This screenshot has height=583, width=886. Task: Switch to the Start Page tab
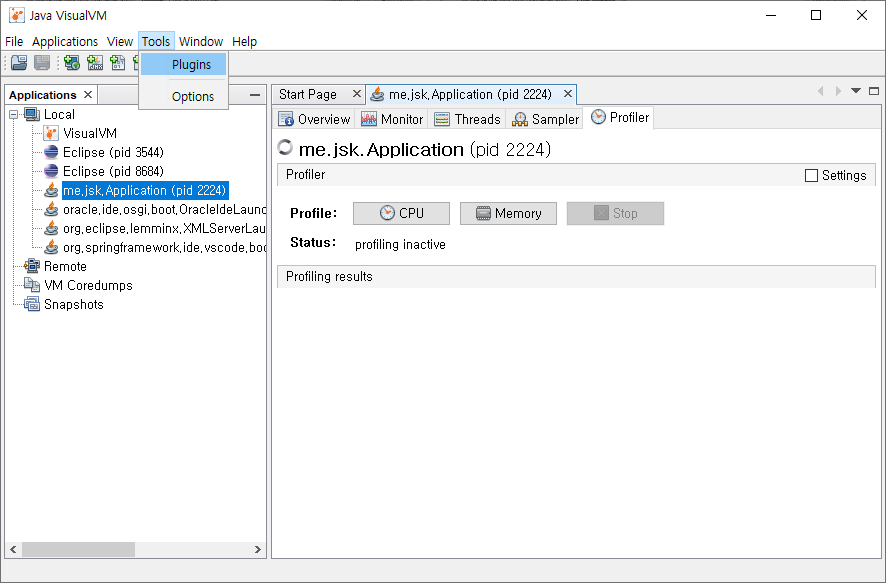[x=308, y=94]
